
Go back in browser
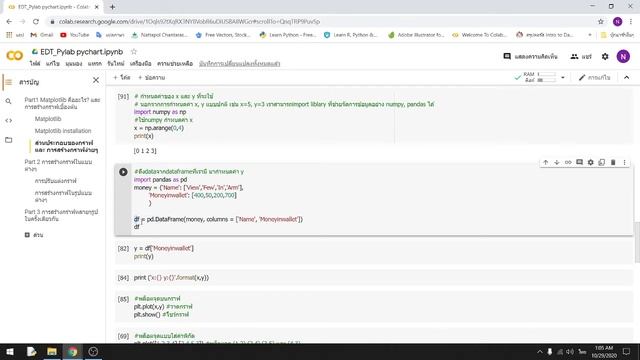(x=9, y=22)
